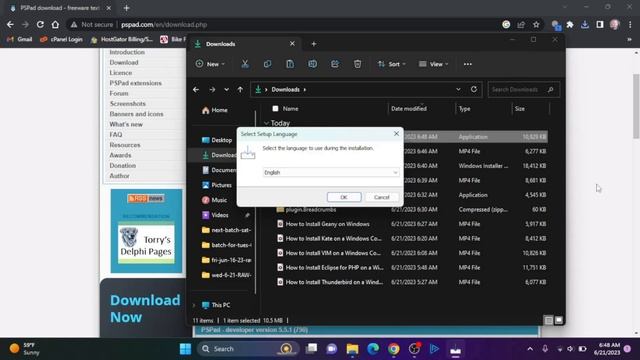
Task: Click Download Now banner
Action: 145,309
